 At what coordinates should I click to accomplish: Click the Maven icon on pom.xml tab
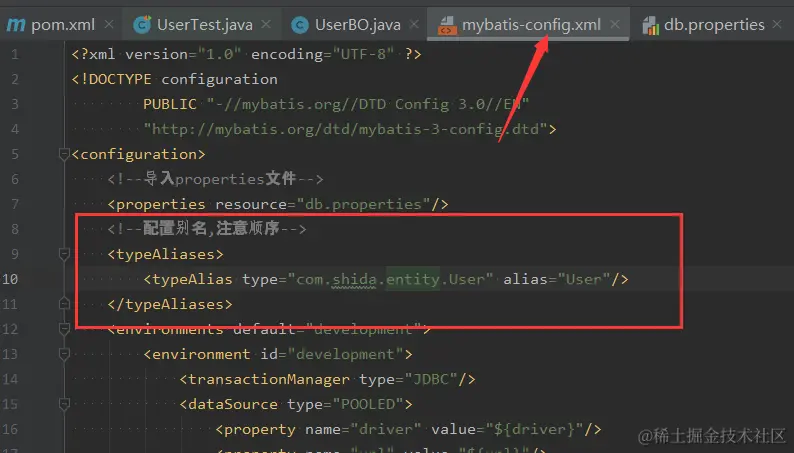16,24
